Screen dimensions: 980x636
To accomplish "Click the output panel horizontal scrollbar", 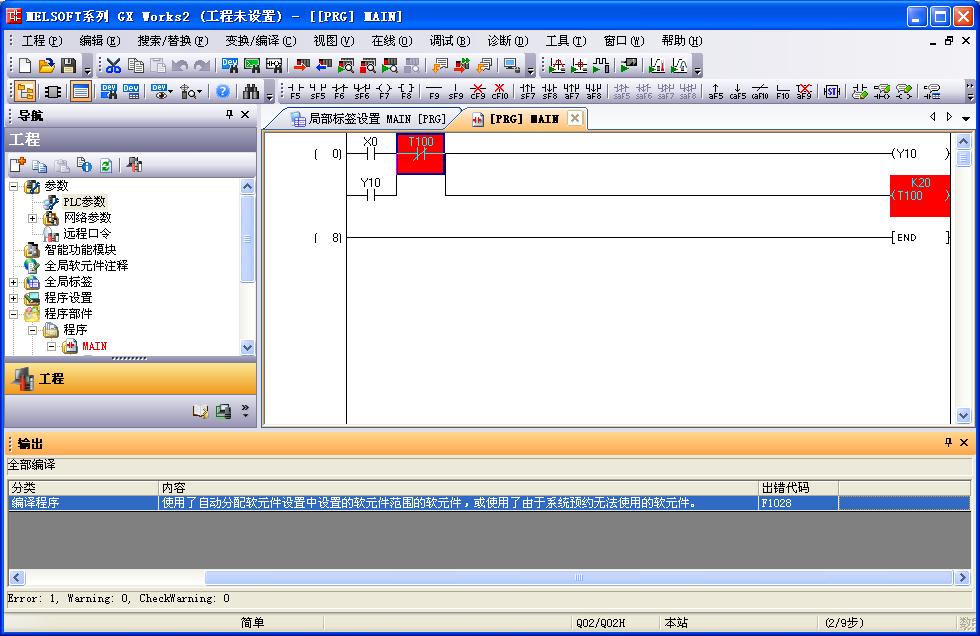I will point(578,578).
